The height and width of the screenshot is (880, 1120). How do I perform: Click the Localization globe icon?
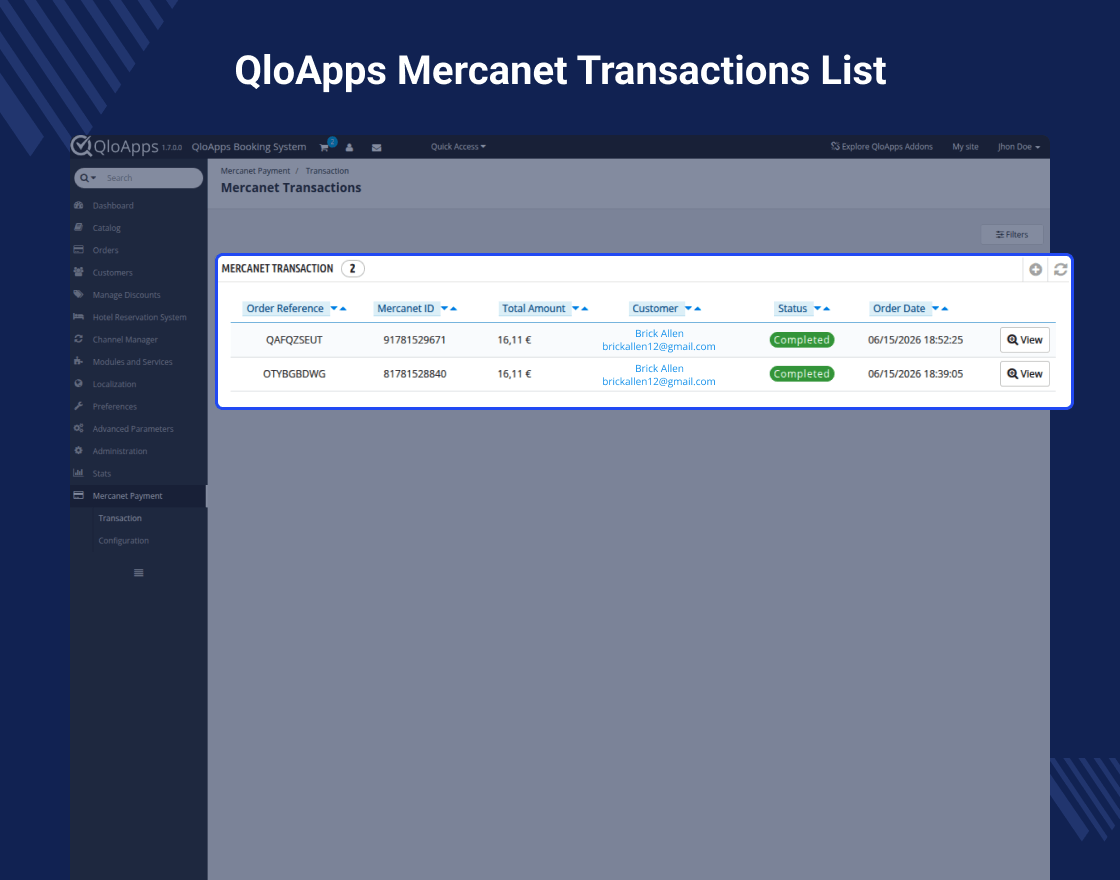tap(79, 383)
